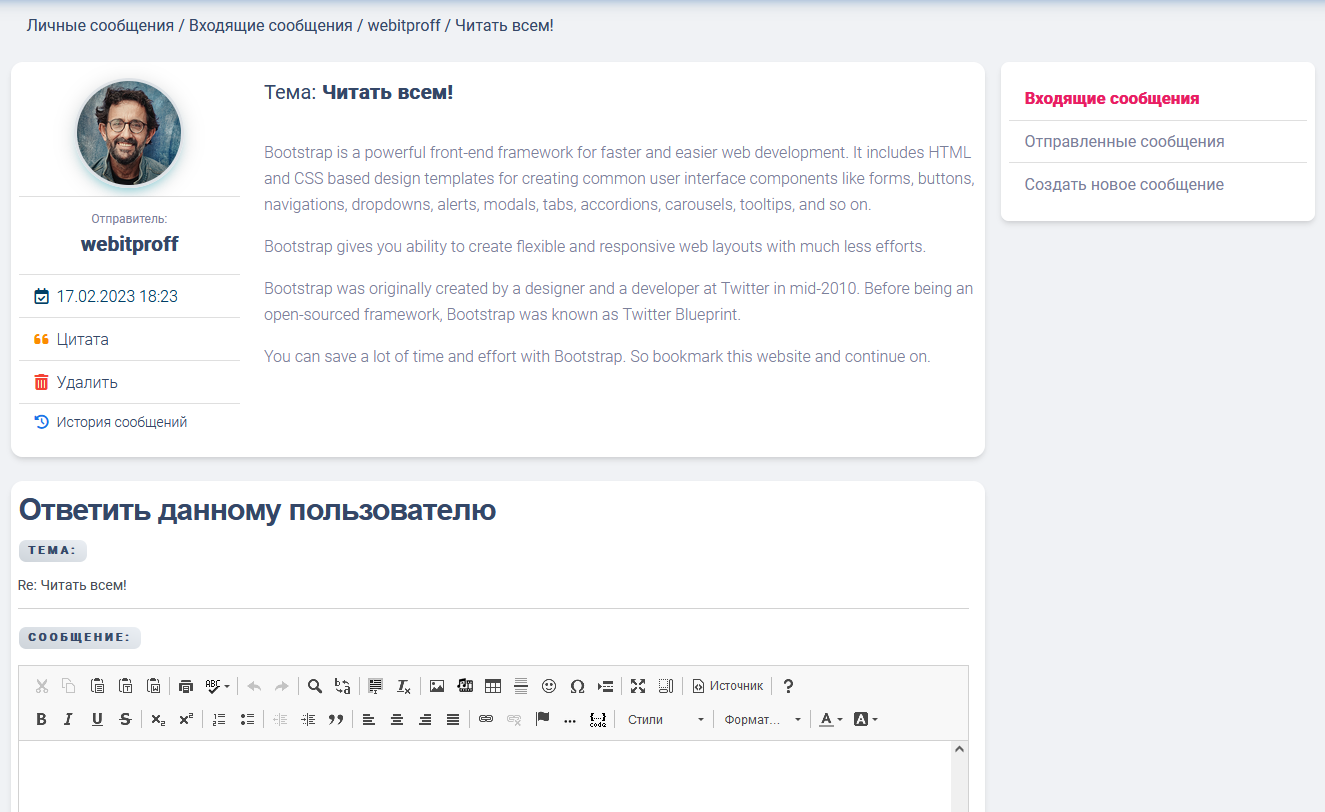Image resolution: width=1325 pixels, height=812 pixels.
Task: Expand the Формат dropdown
Action: (x=763, y=719)
